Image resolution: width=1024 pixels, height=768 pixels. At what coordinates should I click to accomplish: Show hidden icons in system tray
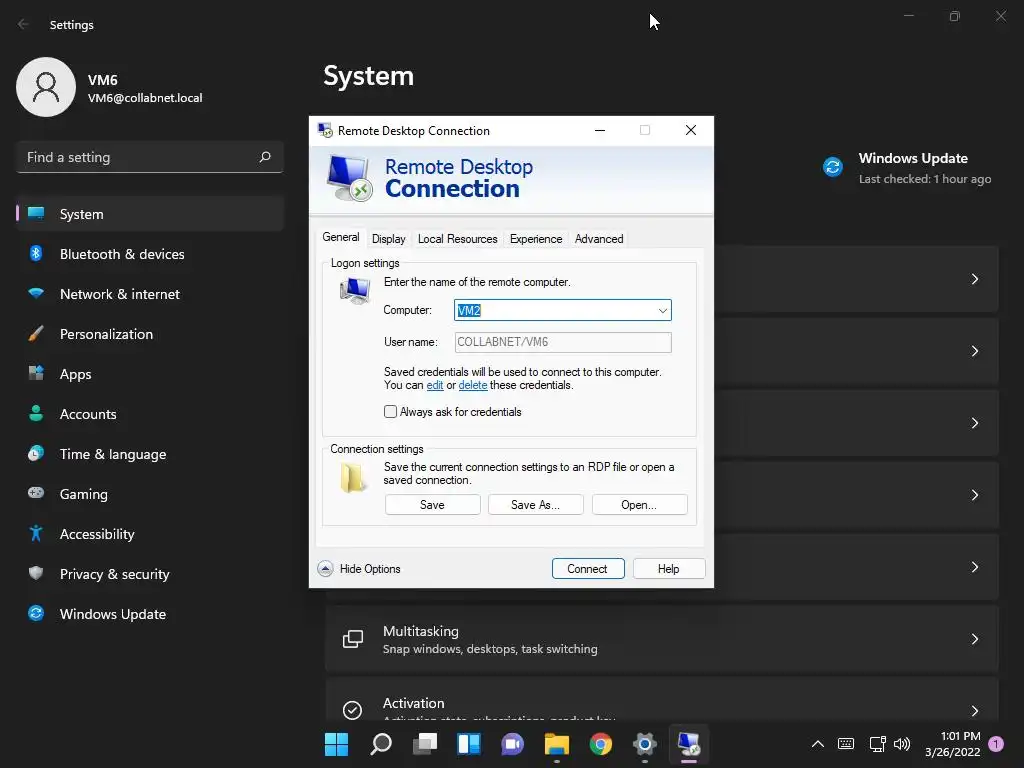click(x=818, y=744)
